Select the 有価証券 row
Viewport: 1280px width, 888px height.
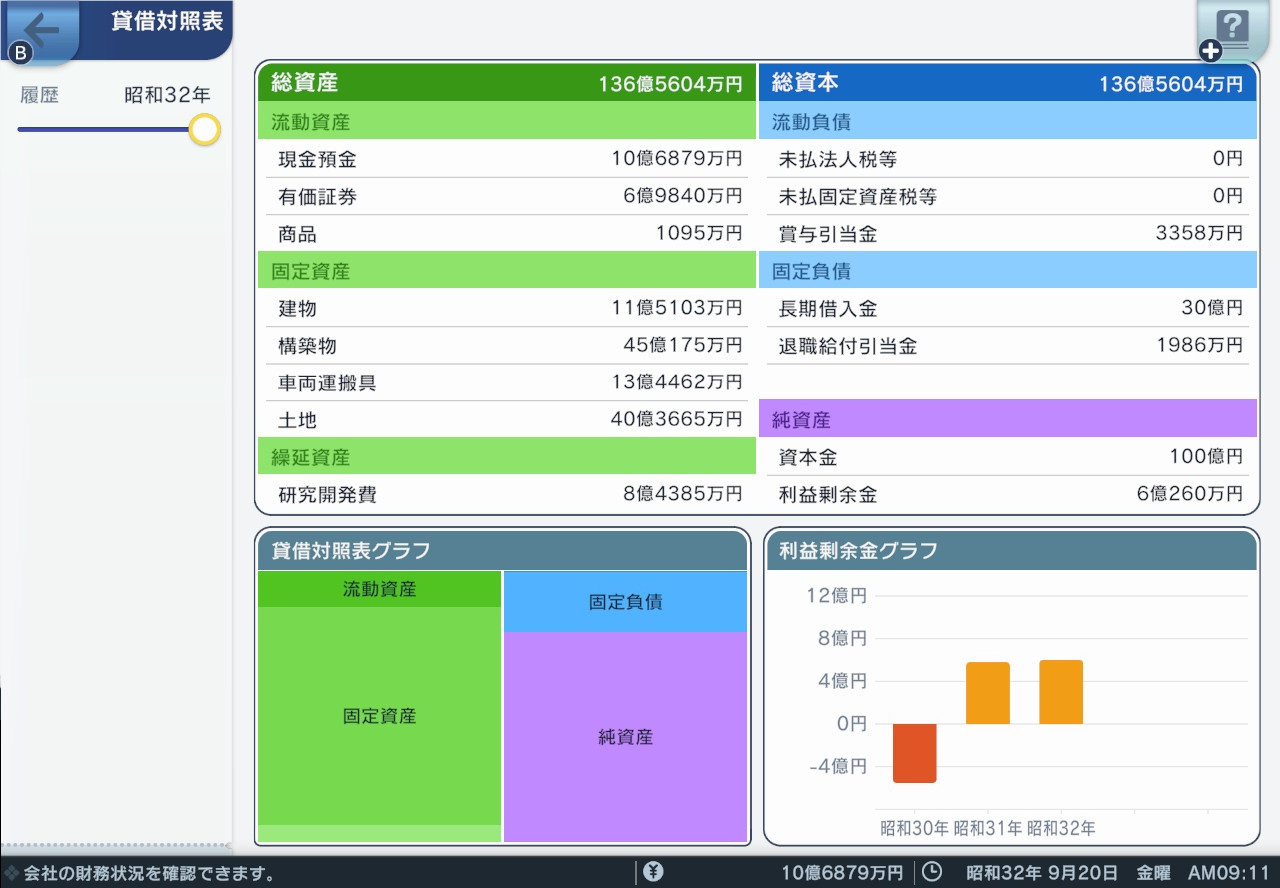[507, 196]
